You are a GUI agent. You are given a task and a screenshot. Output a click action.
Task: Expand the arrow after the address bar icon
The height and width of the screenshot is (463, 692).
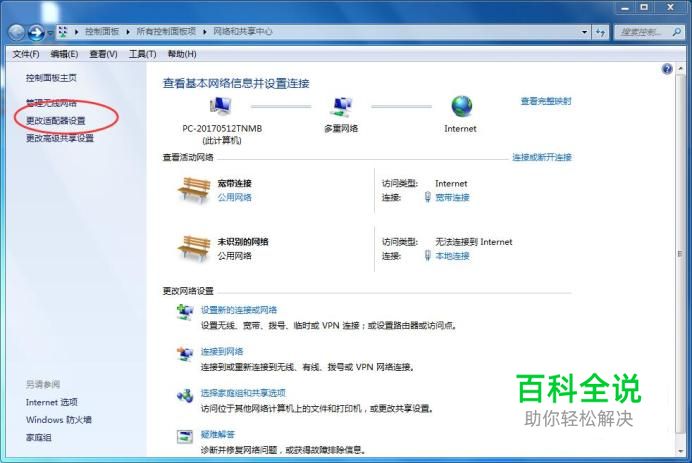[76, 32]
